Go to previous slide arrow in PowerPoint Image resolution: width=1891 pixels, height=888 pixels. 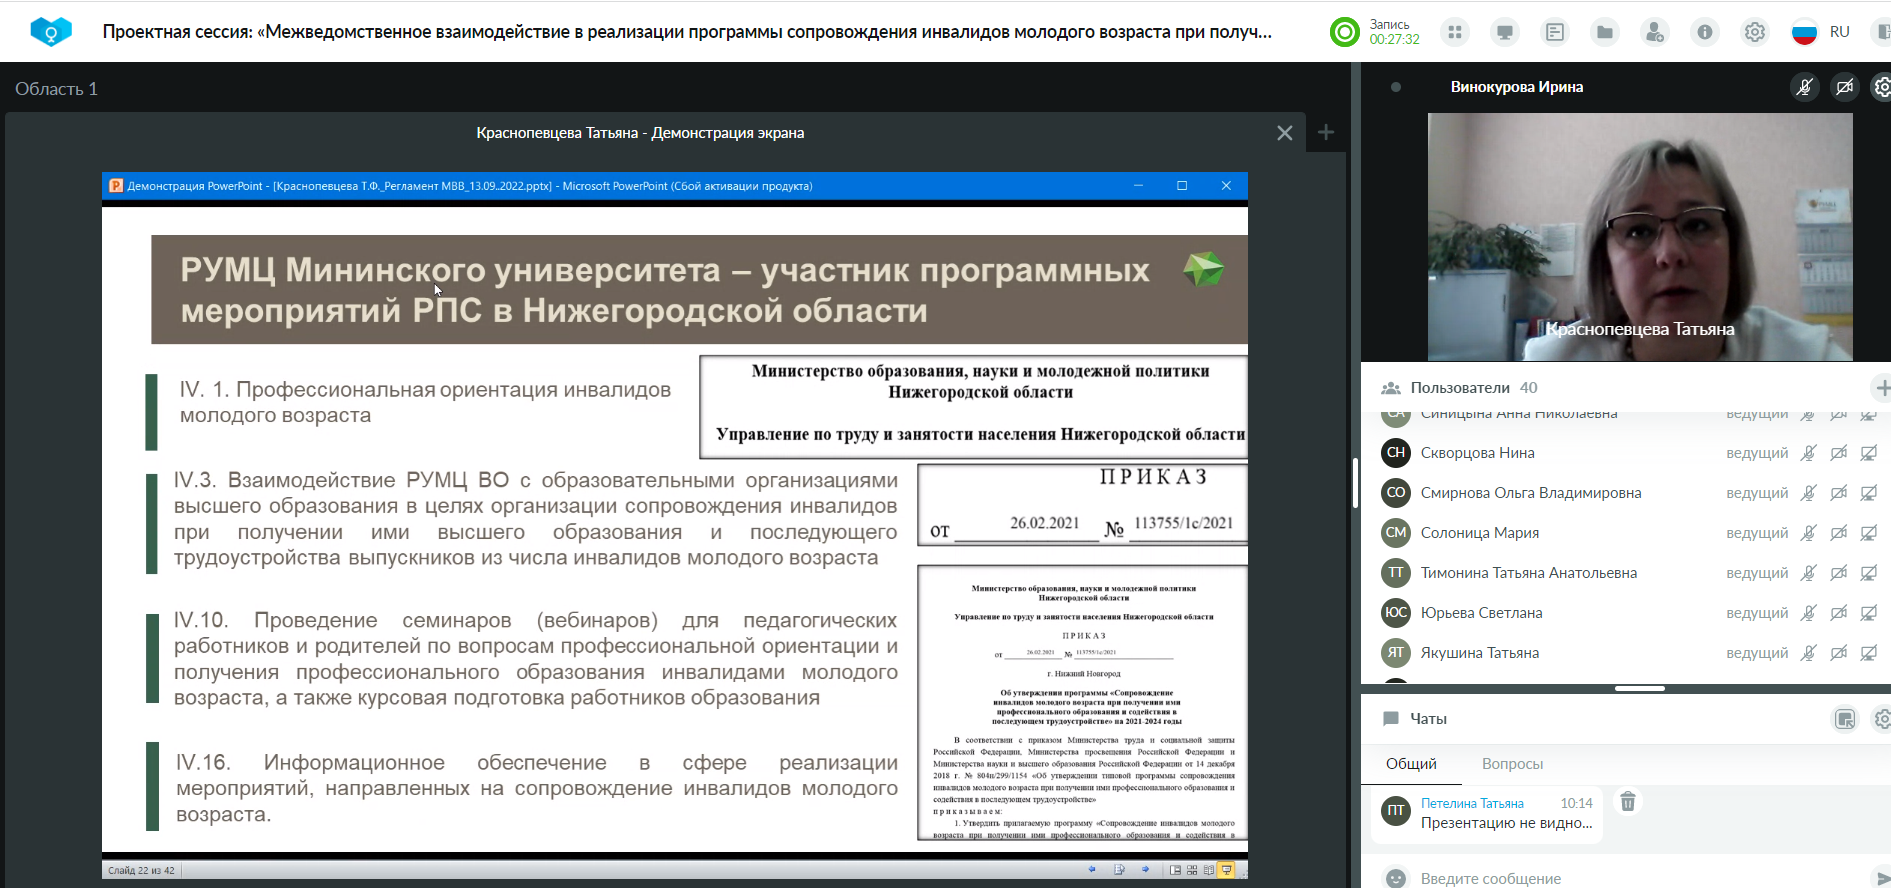point(1092,870)
